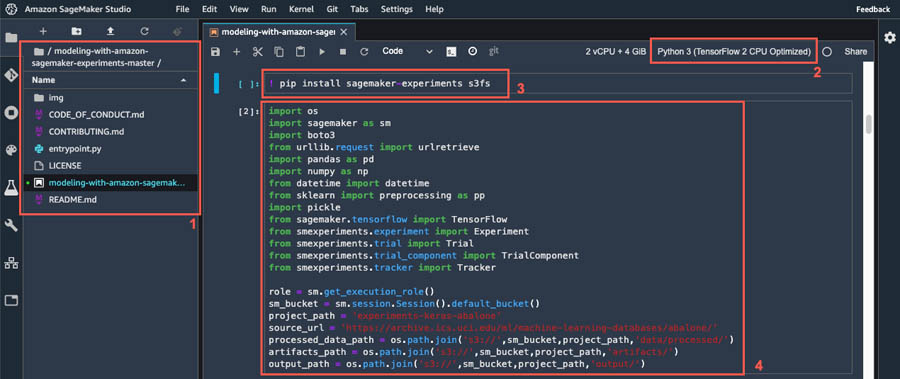Create a new folder in file browser
This screenshot has width=900, height=379.
[x=76, y=31]
